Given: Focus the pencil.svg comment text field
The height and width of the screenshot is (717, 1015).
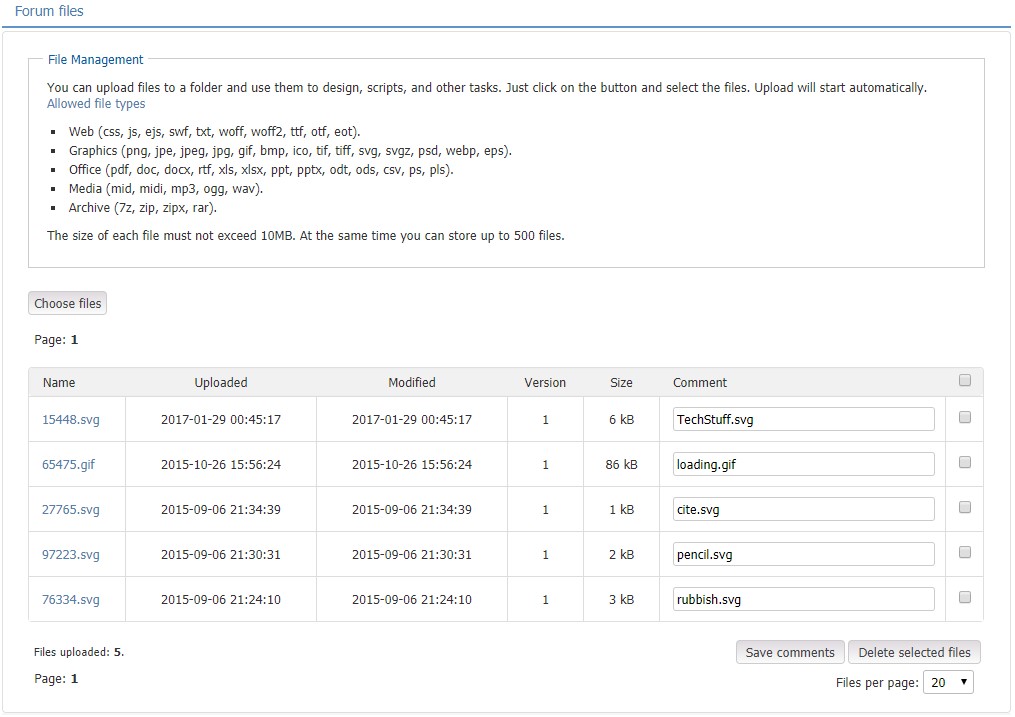Looking at the screenshot, I should click(803, 554).
